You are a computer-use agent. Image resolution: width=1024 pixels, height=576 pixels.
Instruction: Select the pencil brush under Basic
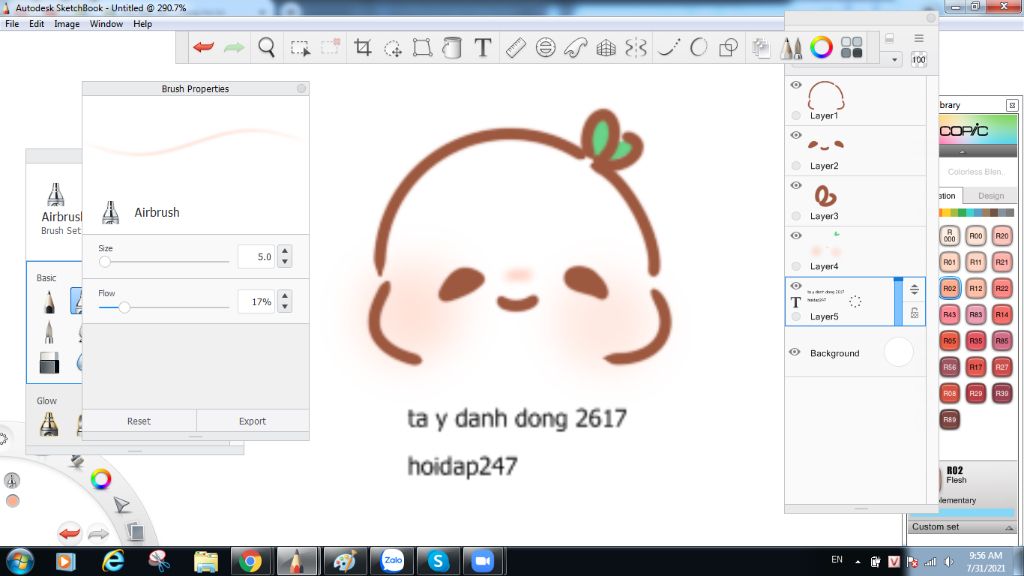pyautogui.click(x=50, y=302)
